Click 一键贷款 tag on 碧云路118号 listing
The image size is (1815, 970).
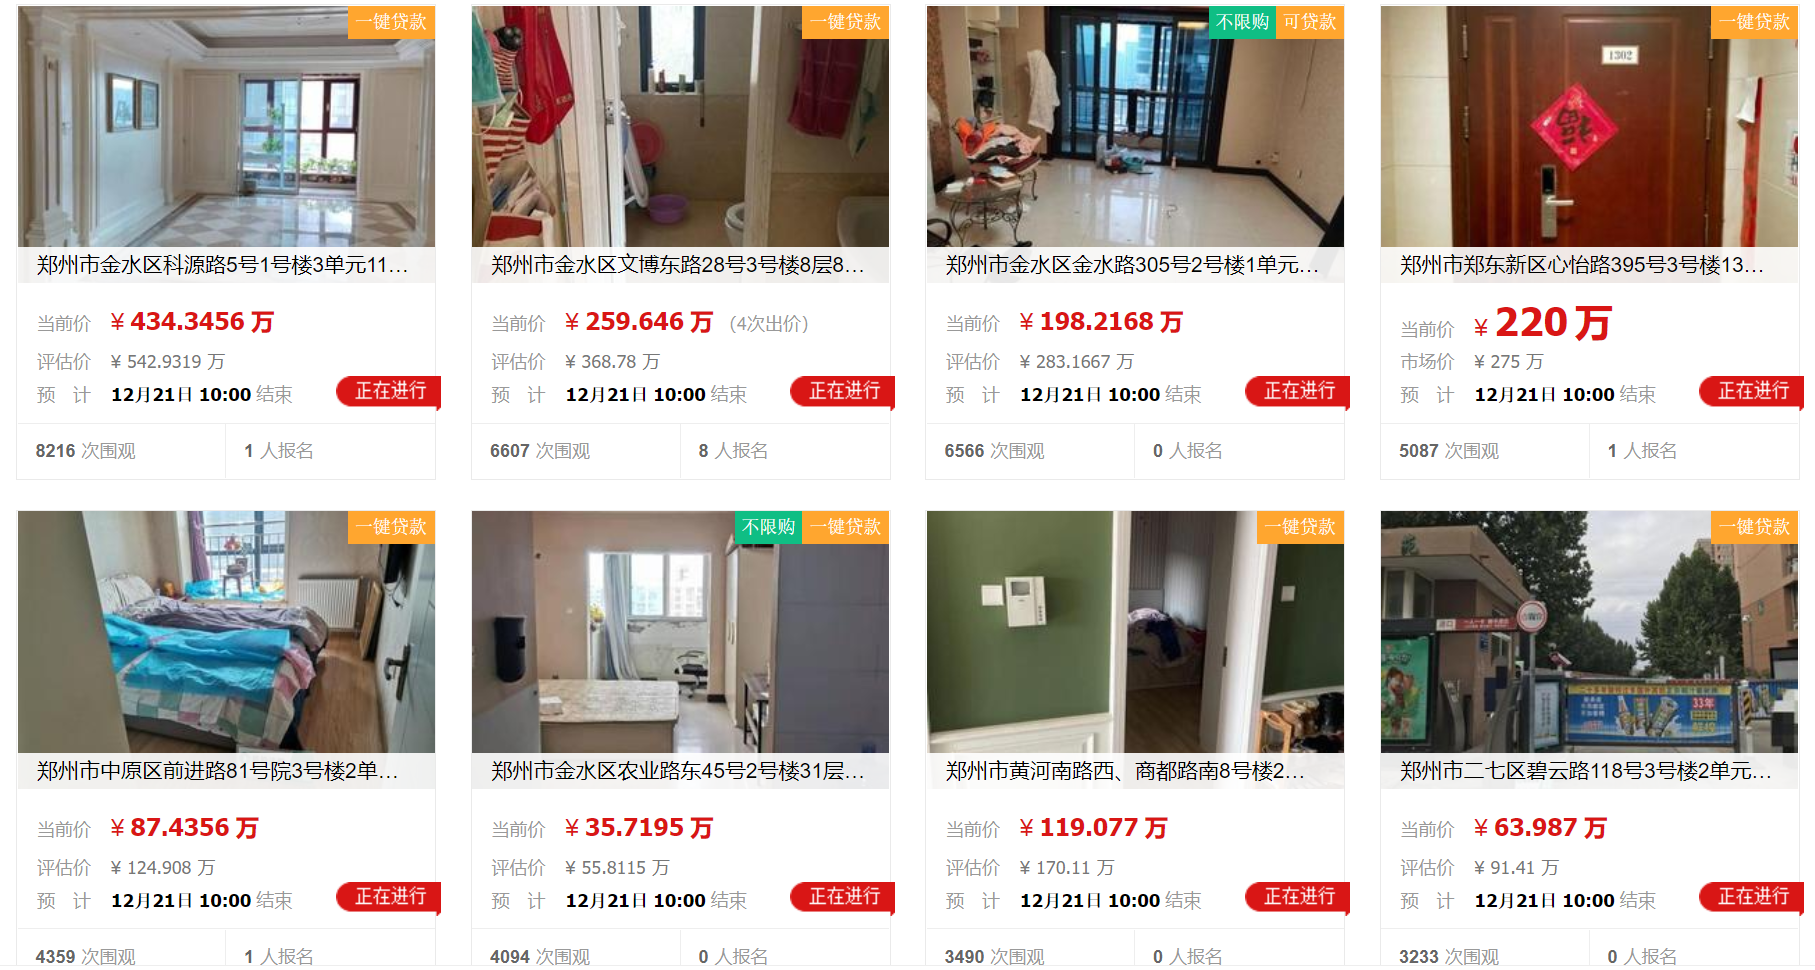click(x=1755, y=527)
